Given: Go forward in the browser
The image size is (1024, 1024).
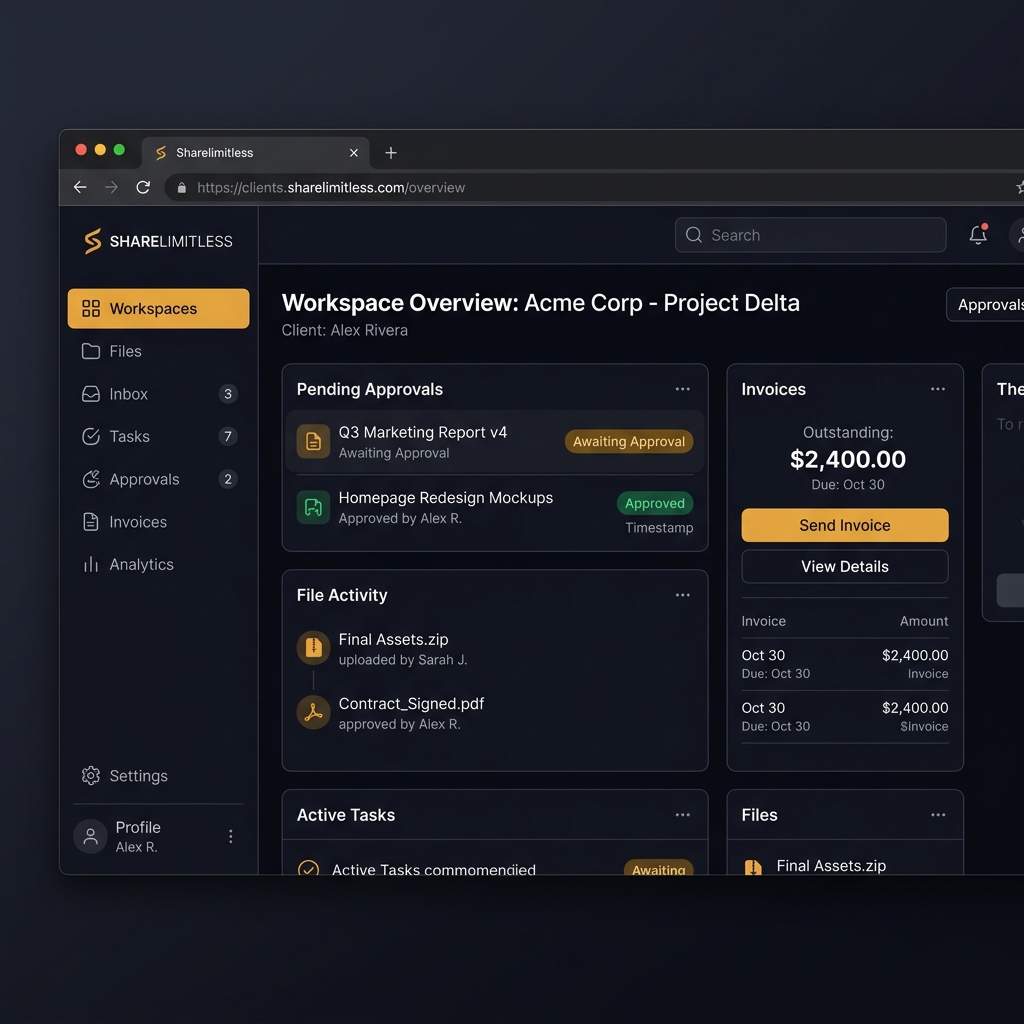Looking at the screenshot, I should [x=112, y=187].
